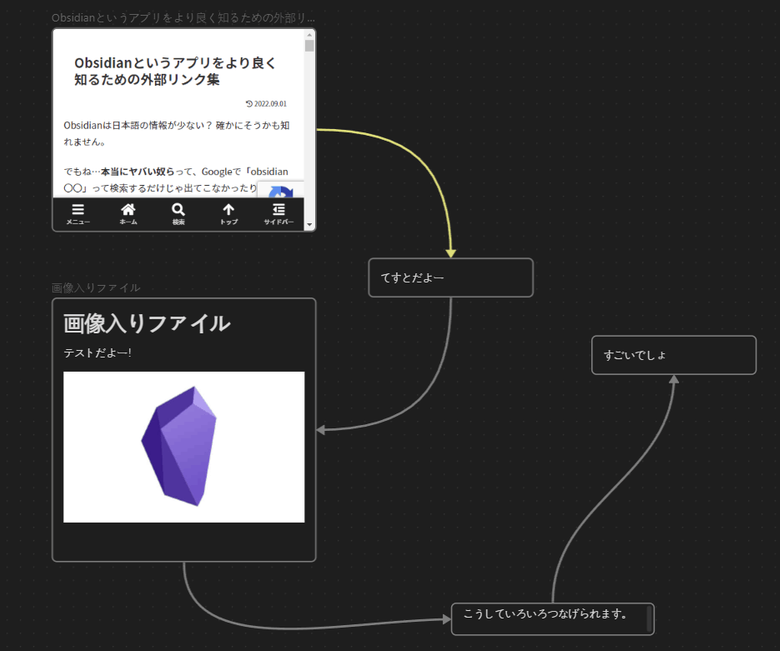
Task: Open the メニュー hamburger icon in the embedded page
Action: pos(78,214)
